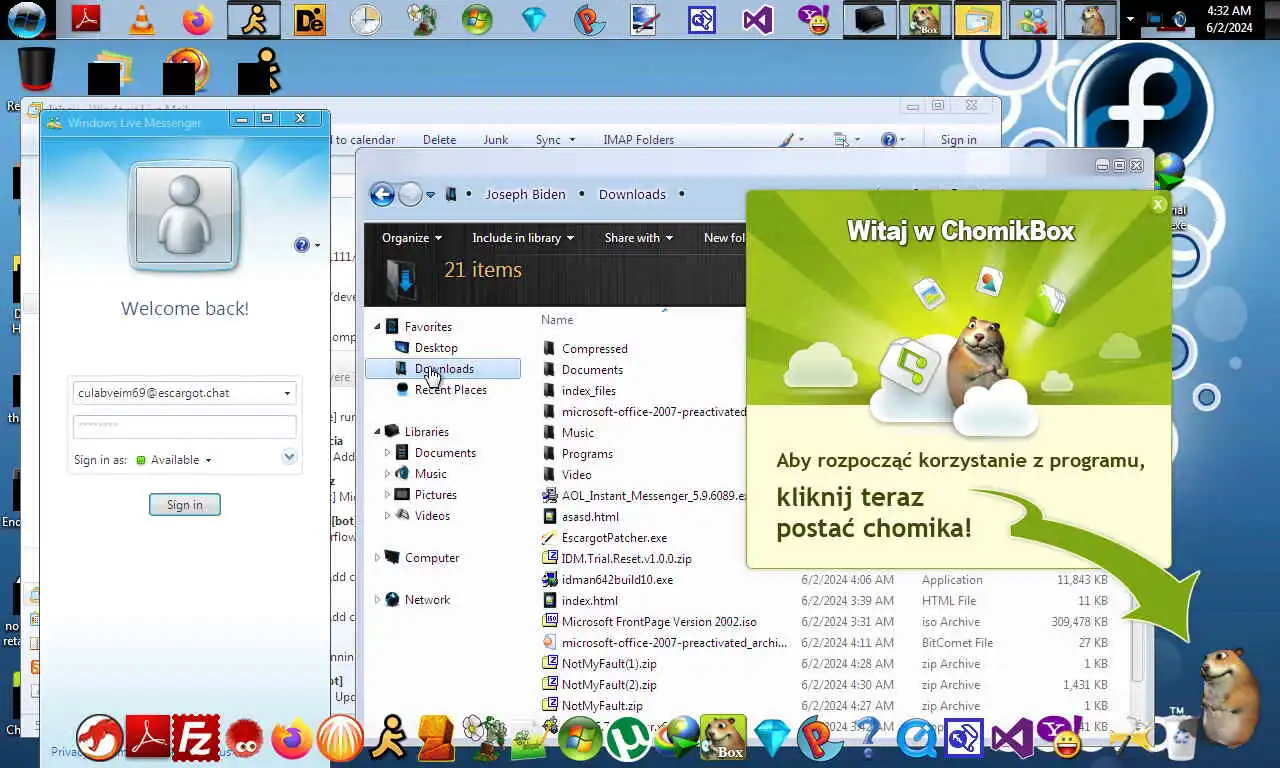Collapse the Libraries tree group
The image size is (1280, 768).
point(378,432)
